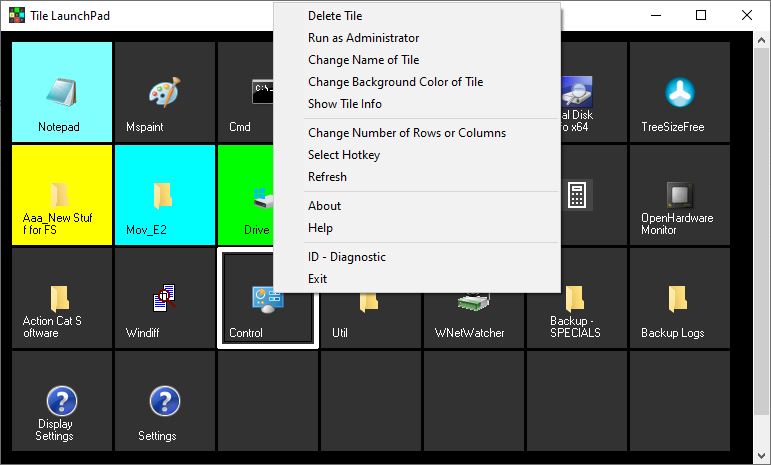The image size is (771, 465).
Task: Click Change Number of Rows or Columns
Action: 406,133
